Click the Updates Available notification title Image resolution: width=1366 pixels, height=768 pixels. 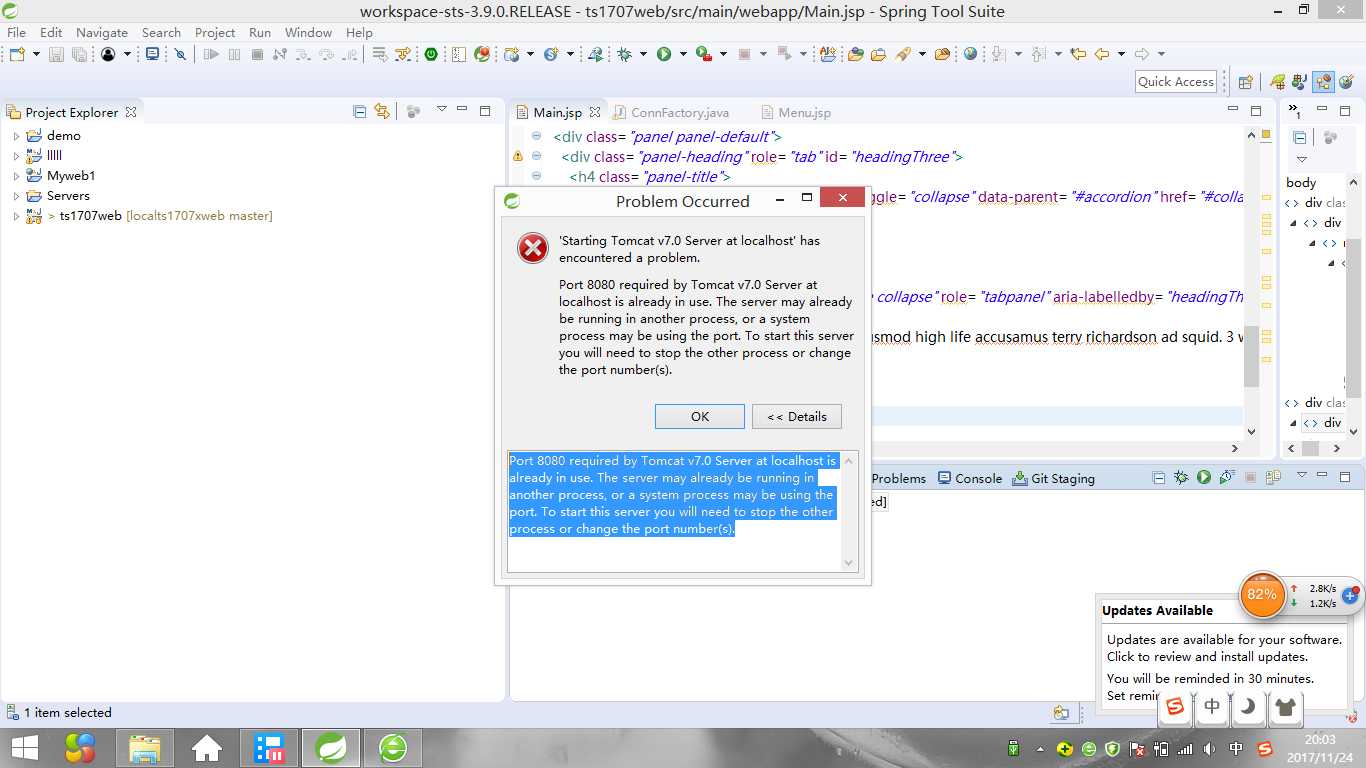click(x=1157, y=610)
